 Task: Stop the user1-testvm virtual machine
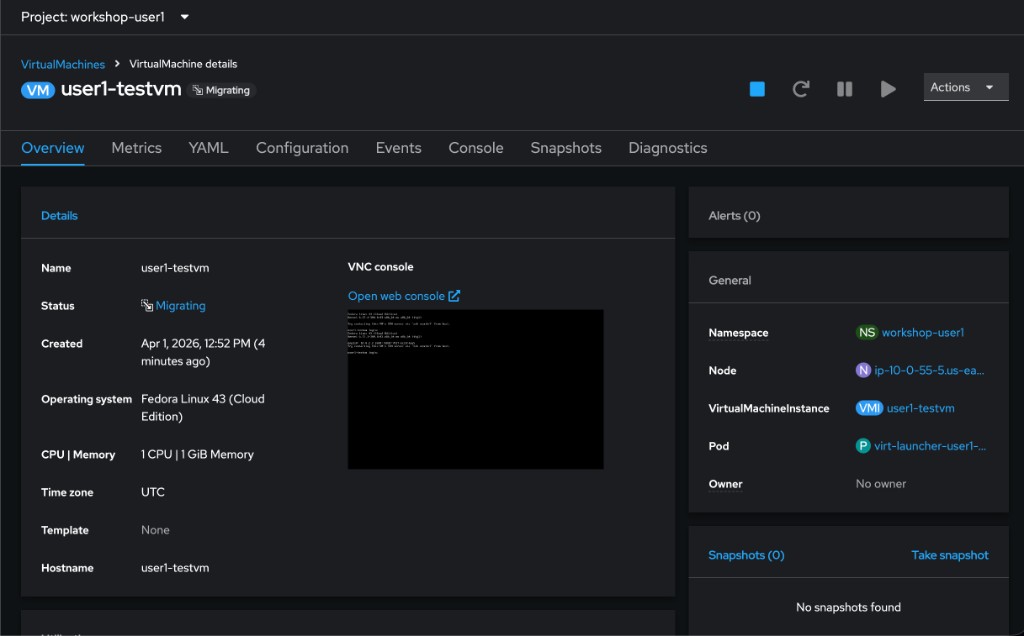757,88
